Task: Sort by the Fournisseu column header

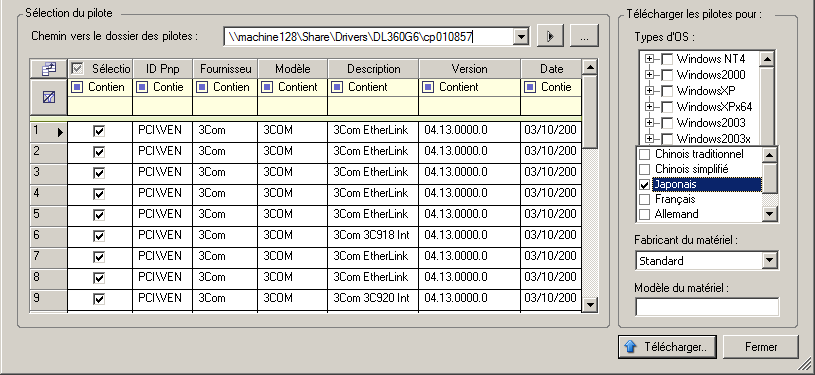Action: (225, 69)
